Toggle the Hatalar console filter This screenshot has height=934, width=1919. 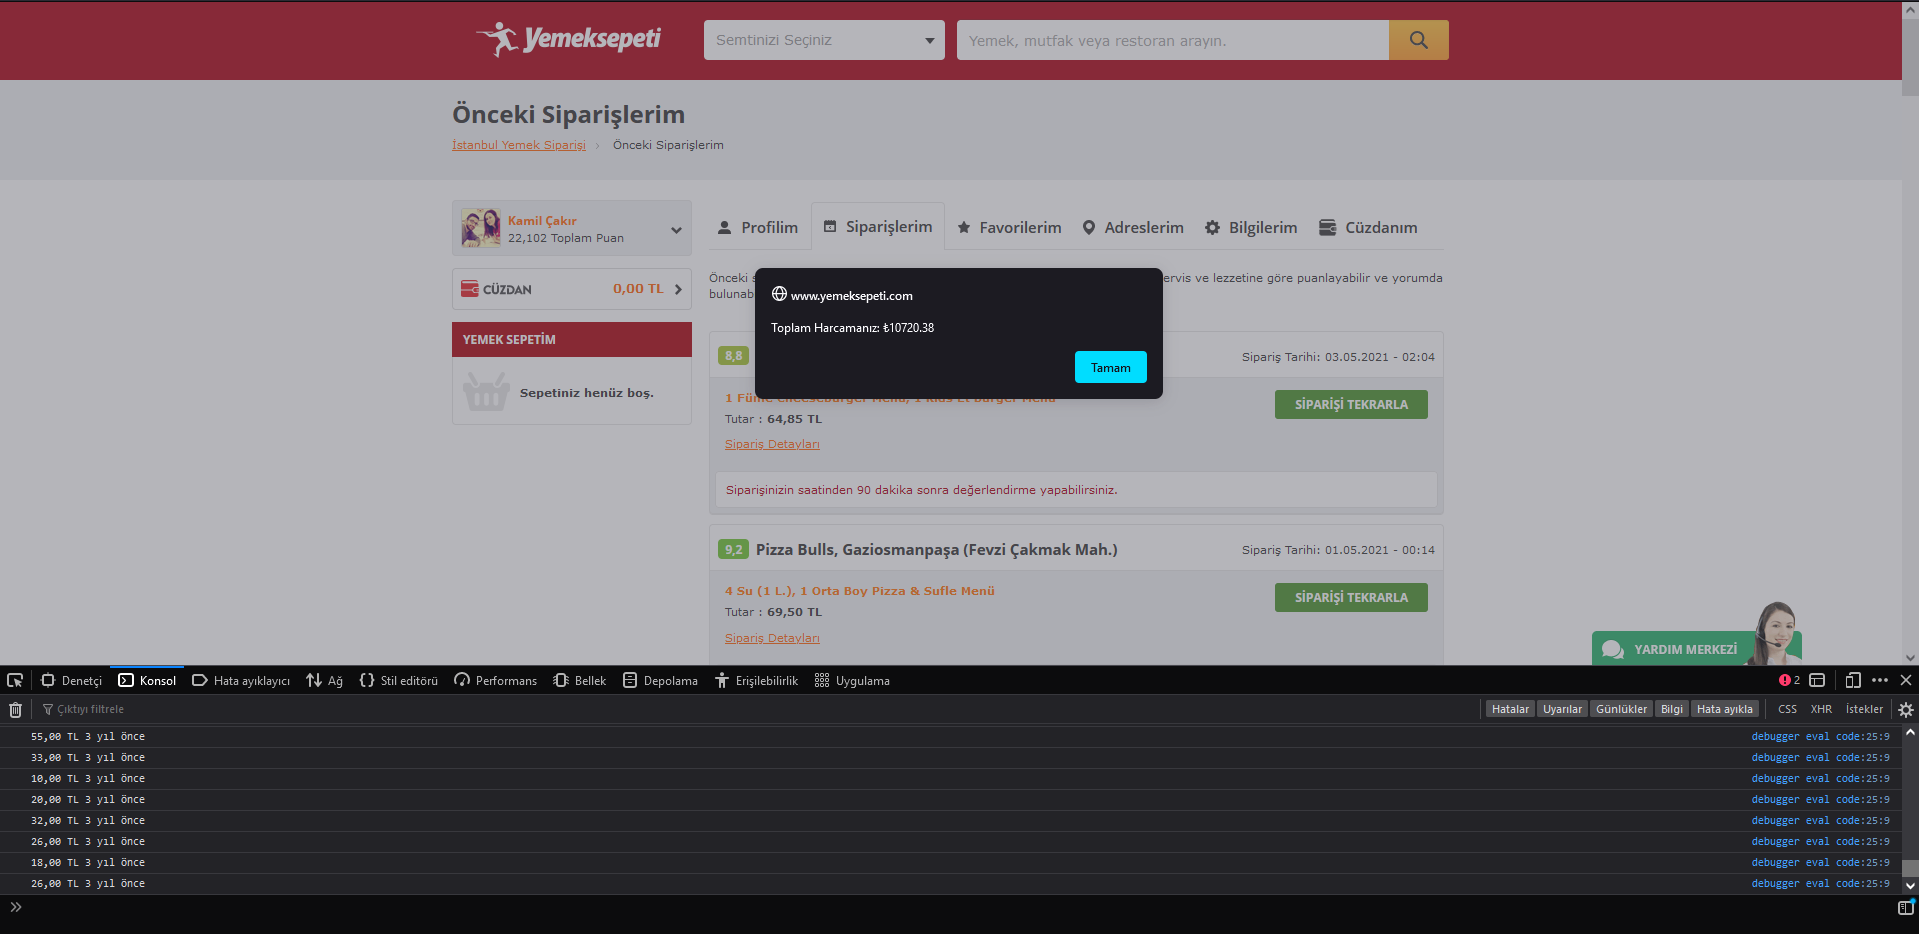pos(1510,709)
